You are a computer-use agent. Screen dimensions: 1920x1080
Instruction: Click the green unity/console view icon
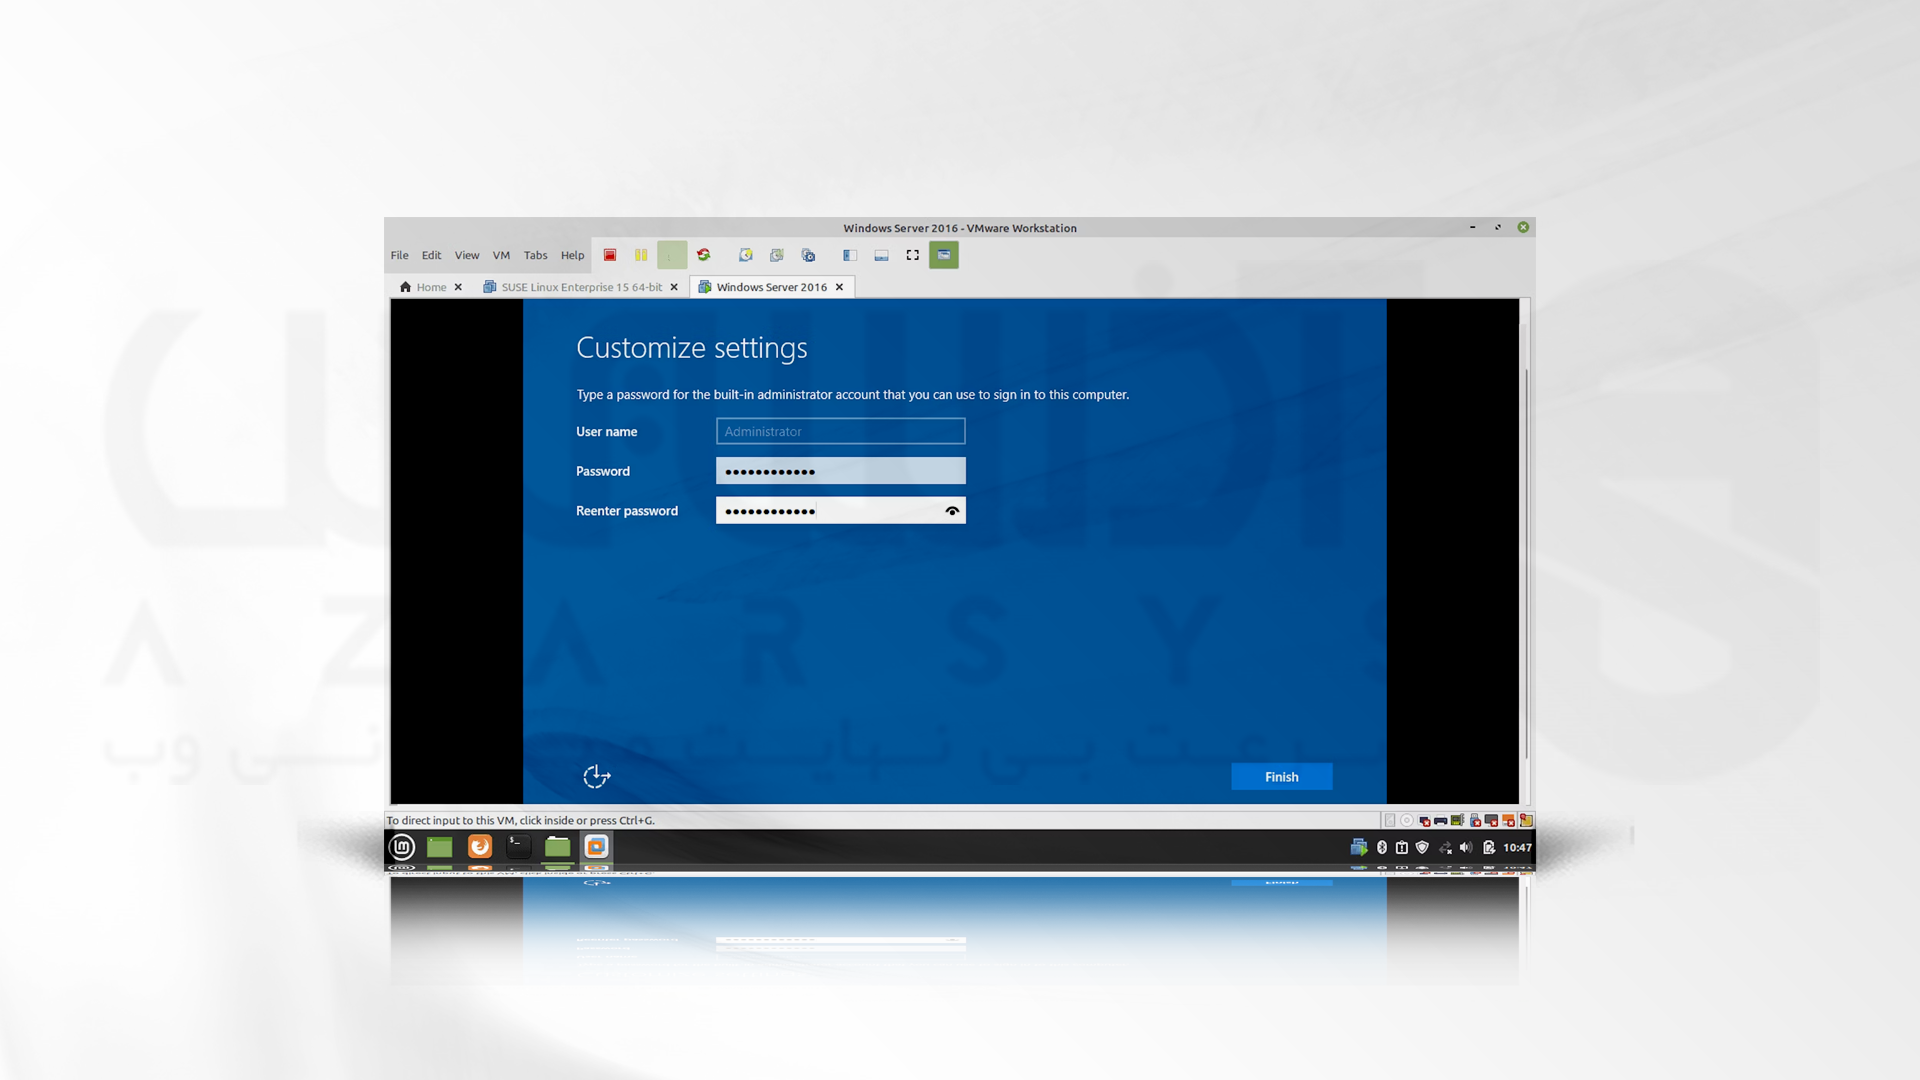tap(944, 255)
